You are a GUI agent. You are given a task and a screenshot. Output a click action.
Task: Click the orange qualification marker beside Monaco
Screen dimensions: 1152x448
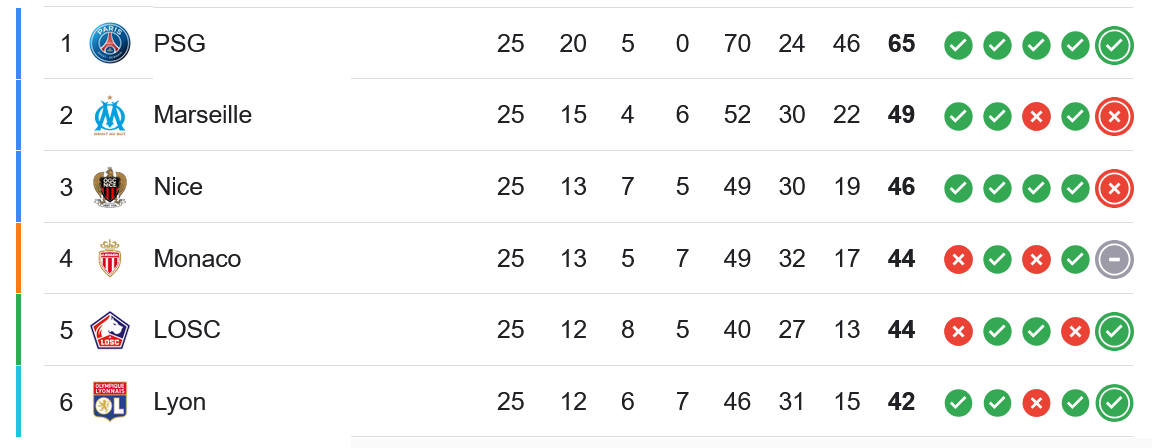[18, 258]
